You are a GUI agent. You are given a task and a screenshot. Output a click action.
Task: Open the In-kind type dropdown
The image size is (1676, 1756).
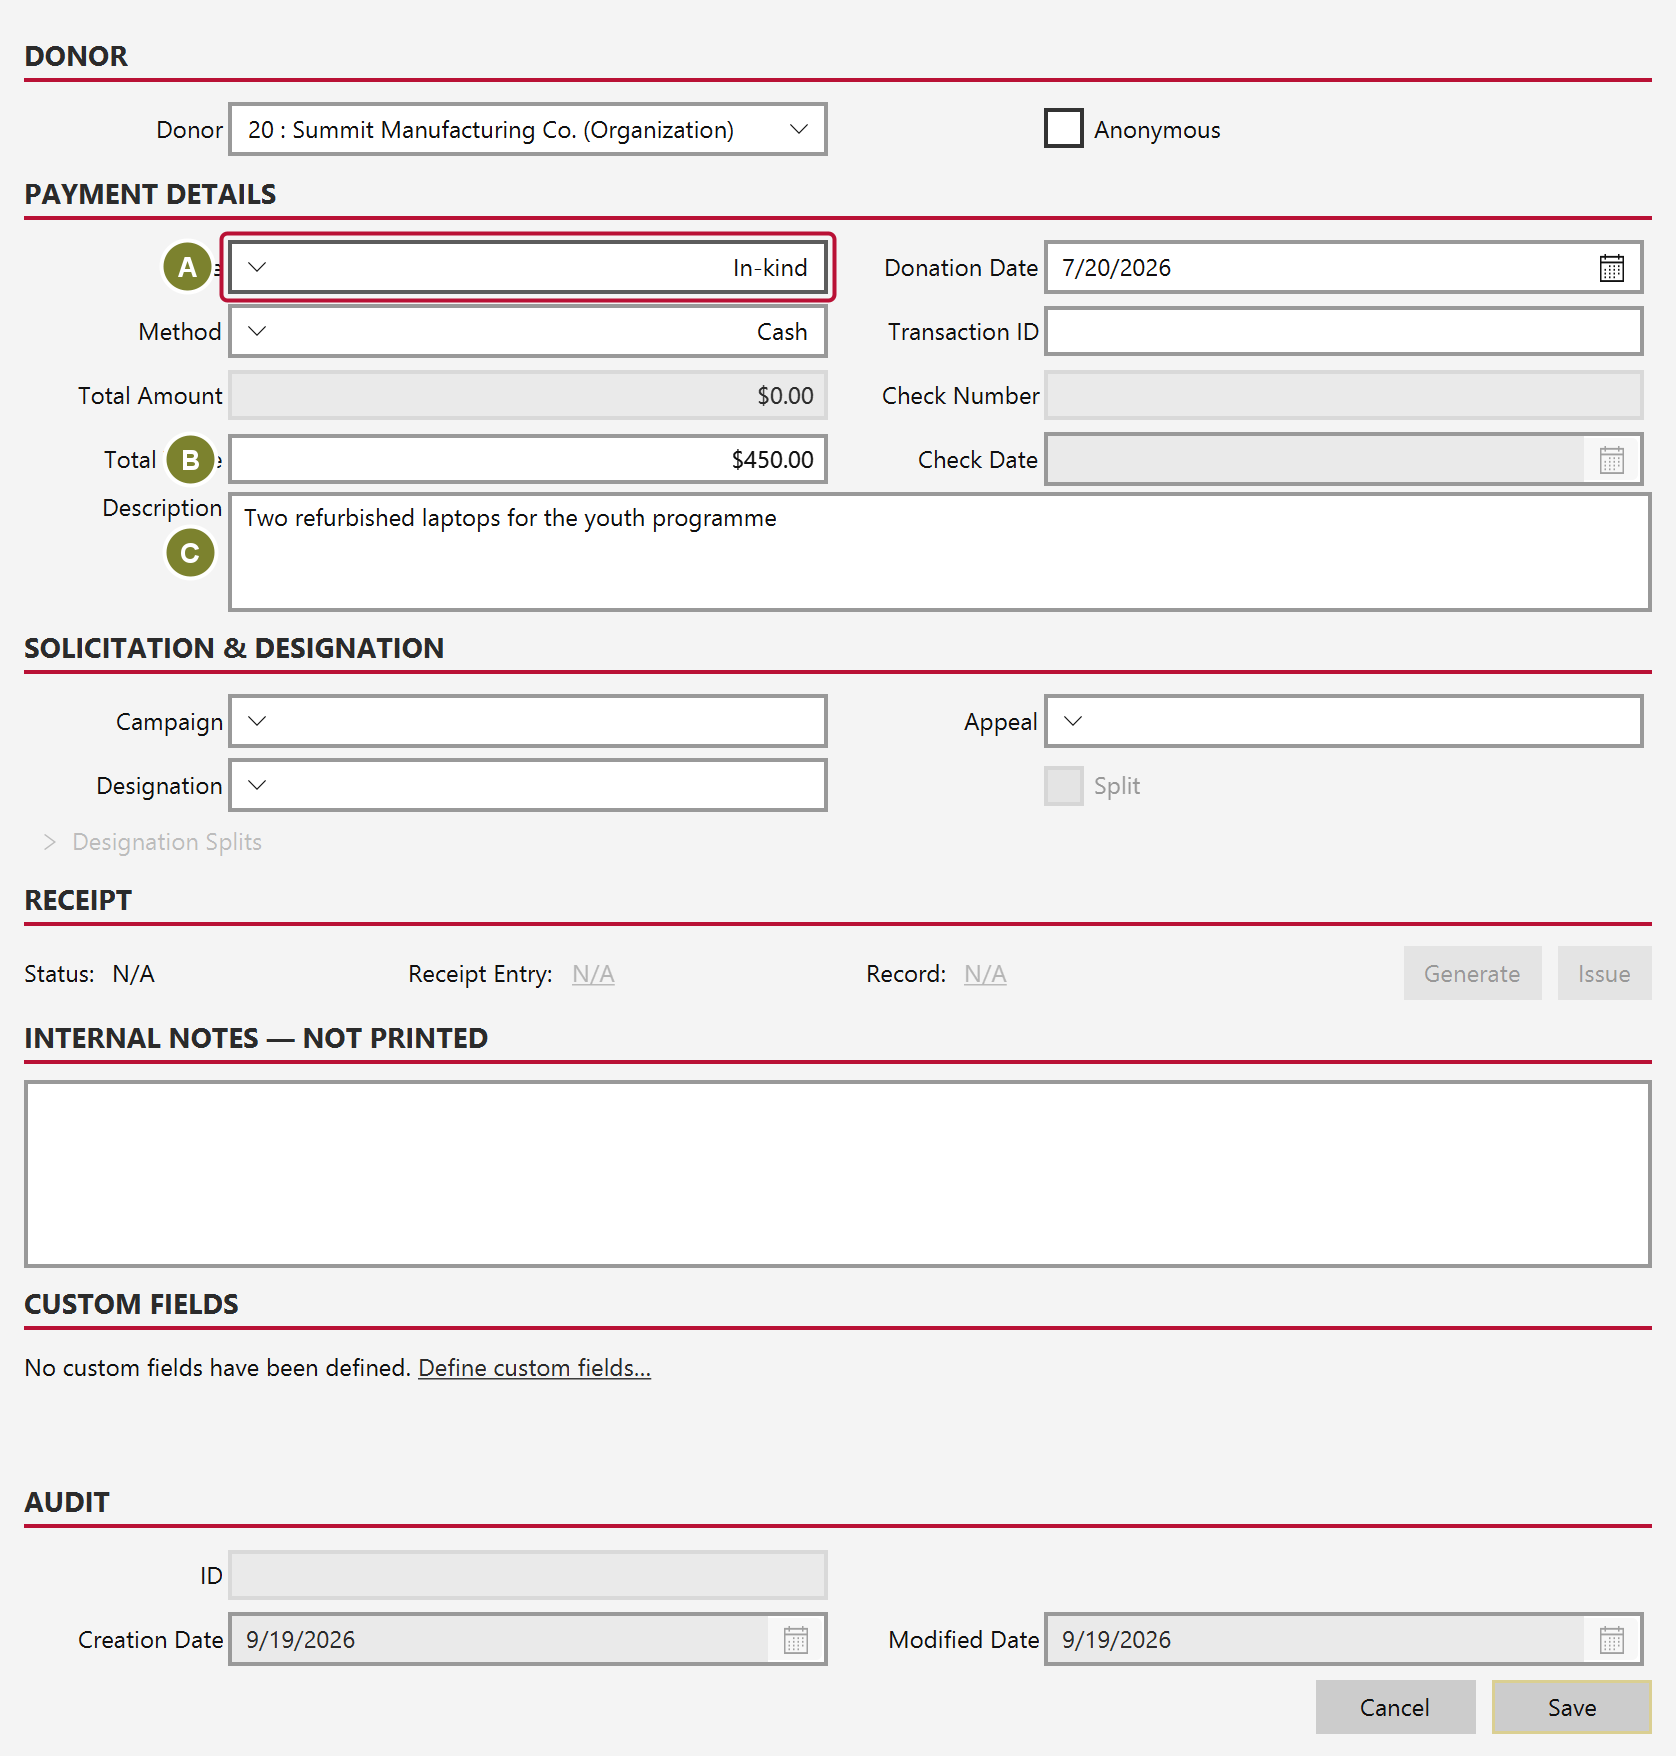[528, 268]
